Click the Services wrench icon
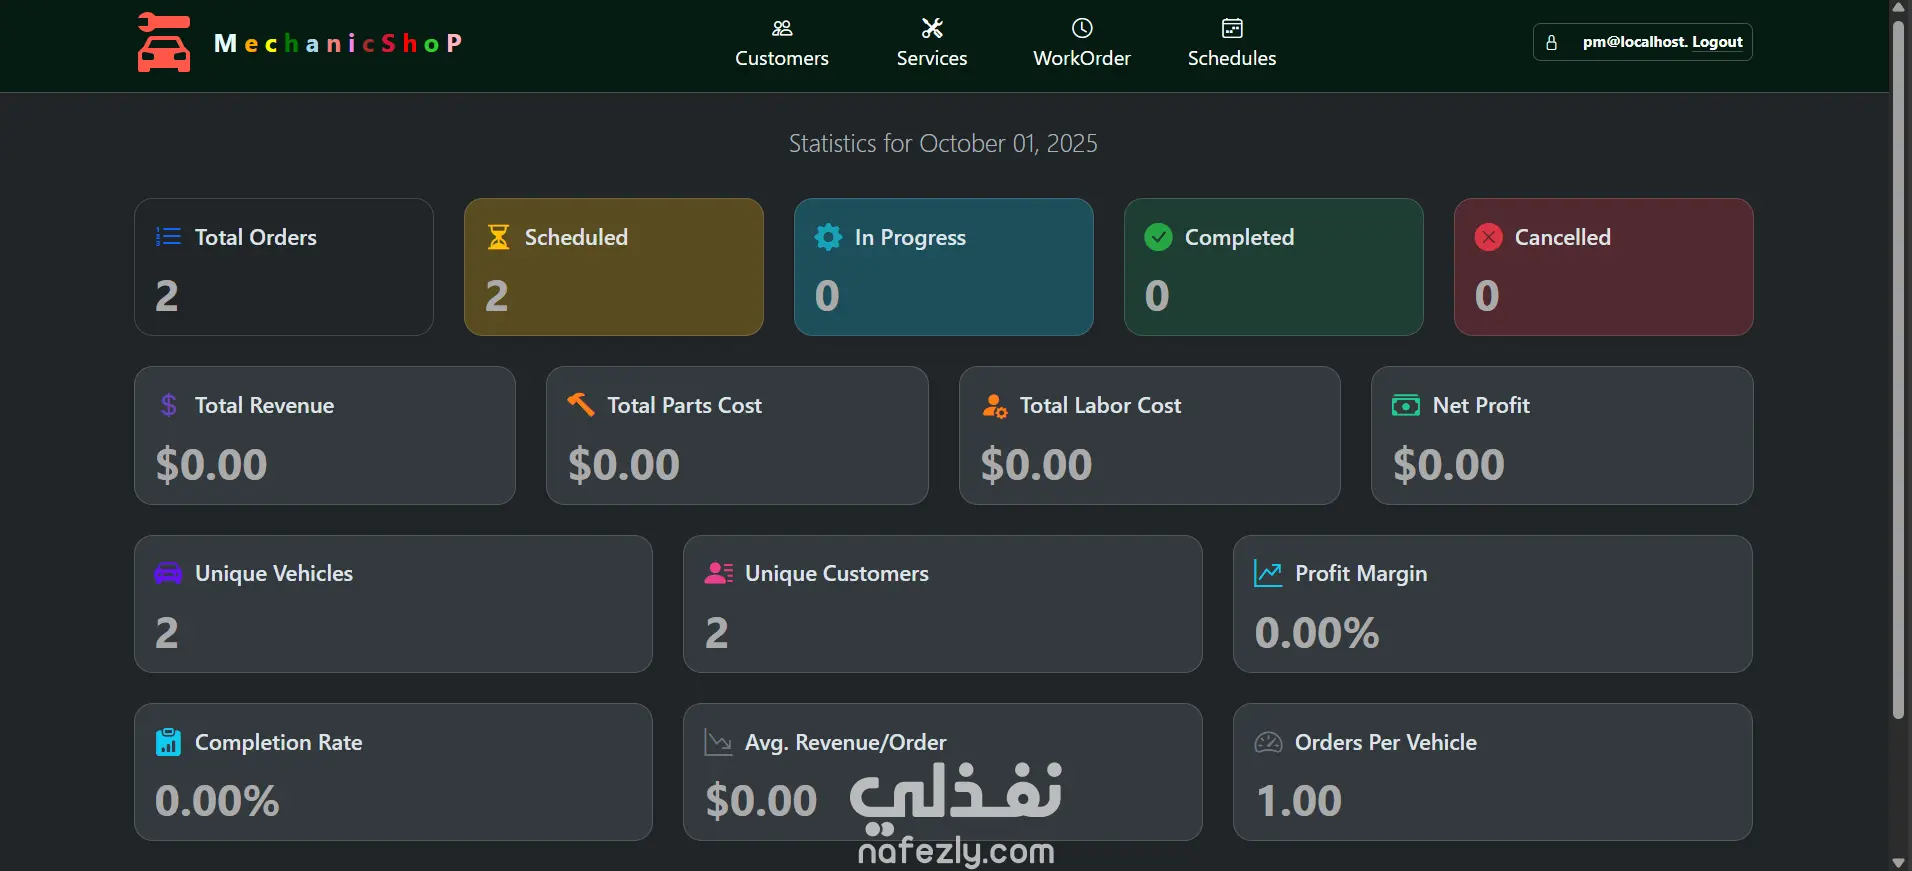This screenshot has height=871, width=1912. coord(932,28)
